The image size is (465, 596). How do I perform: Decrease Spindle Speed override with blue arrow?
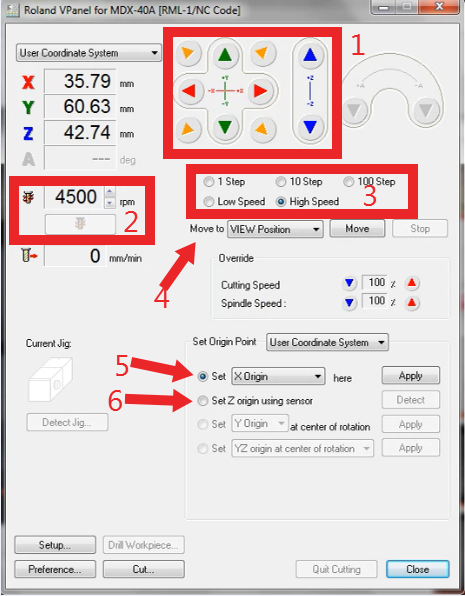click(x=349, y=303)
